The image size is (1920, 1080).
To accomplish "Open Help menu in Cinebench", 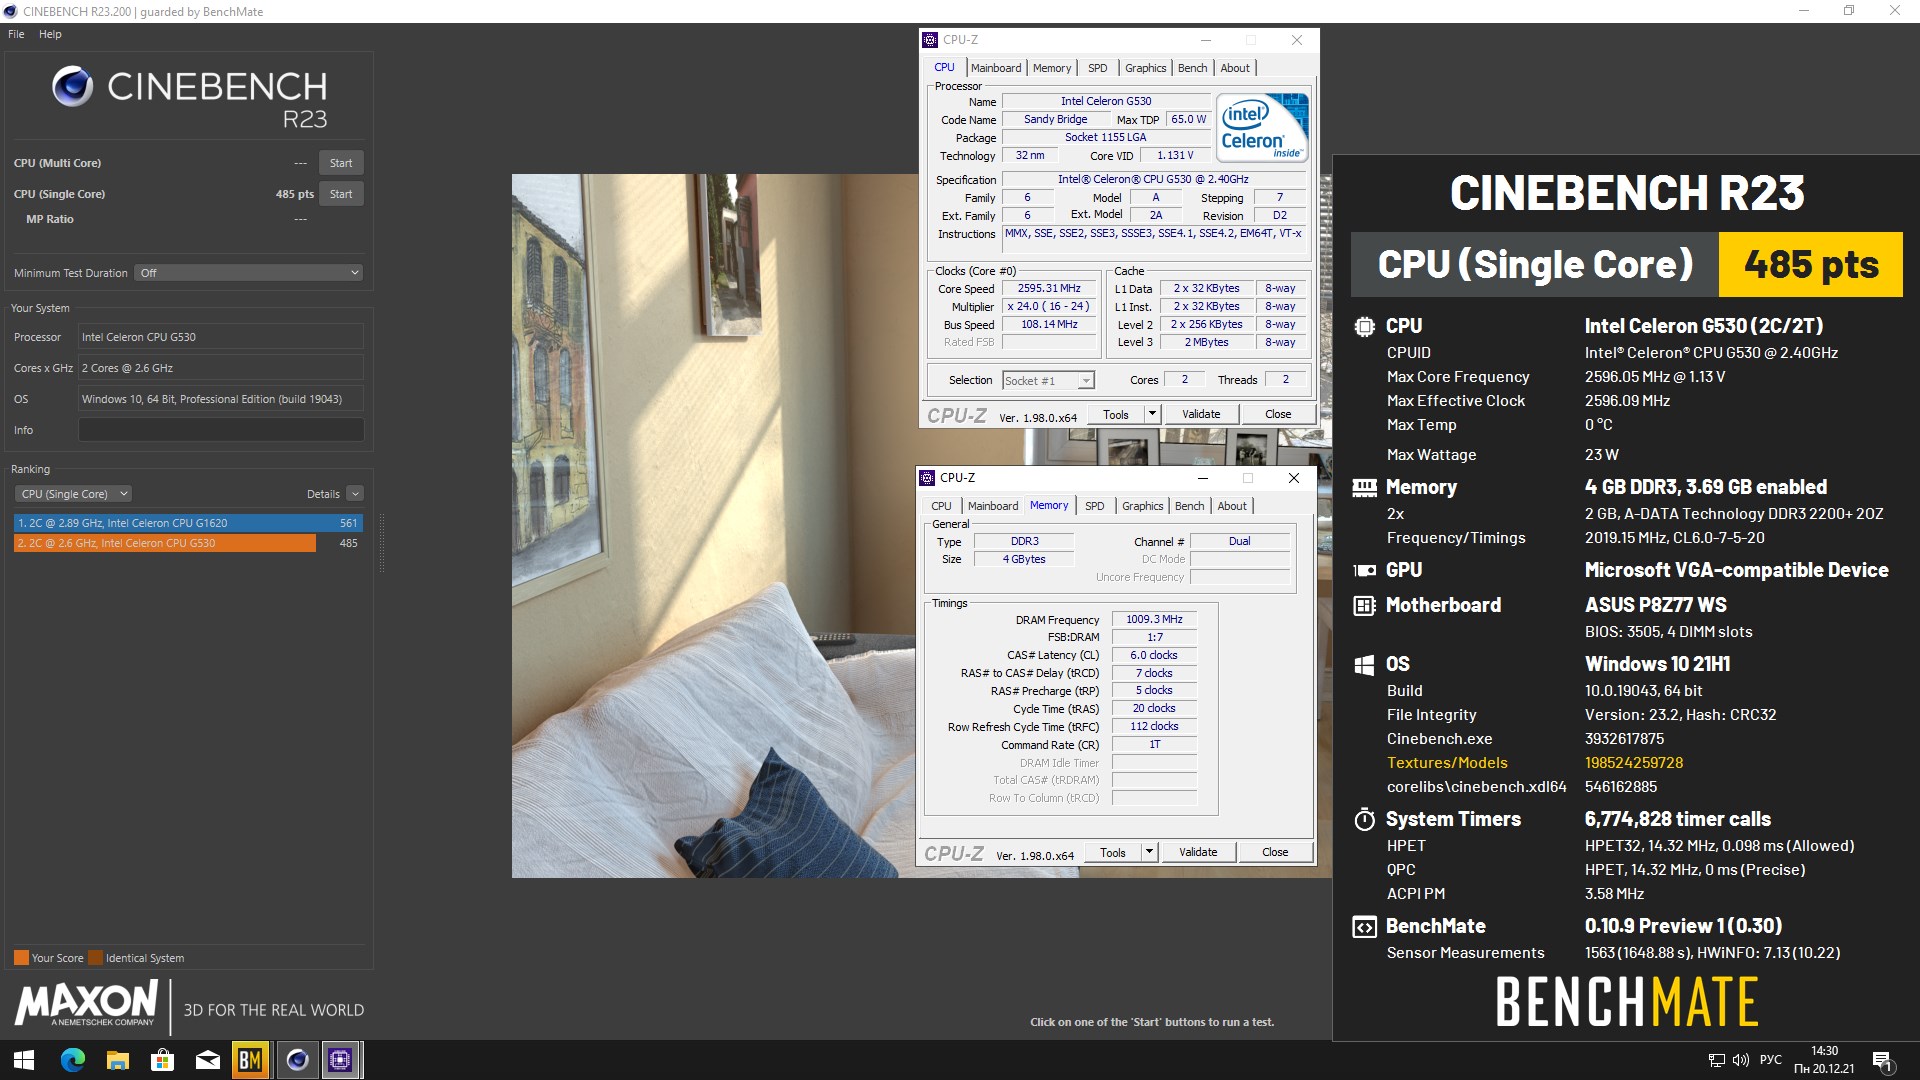I will pyautogui.click(x=50, y=34).
